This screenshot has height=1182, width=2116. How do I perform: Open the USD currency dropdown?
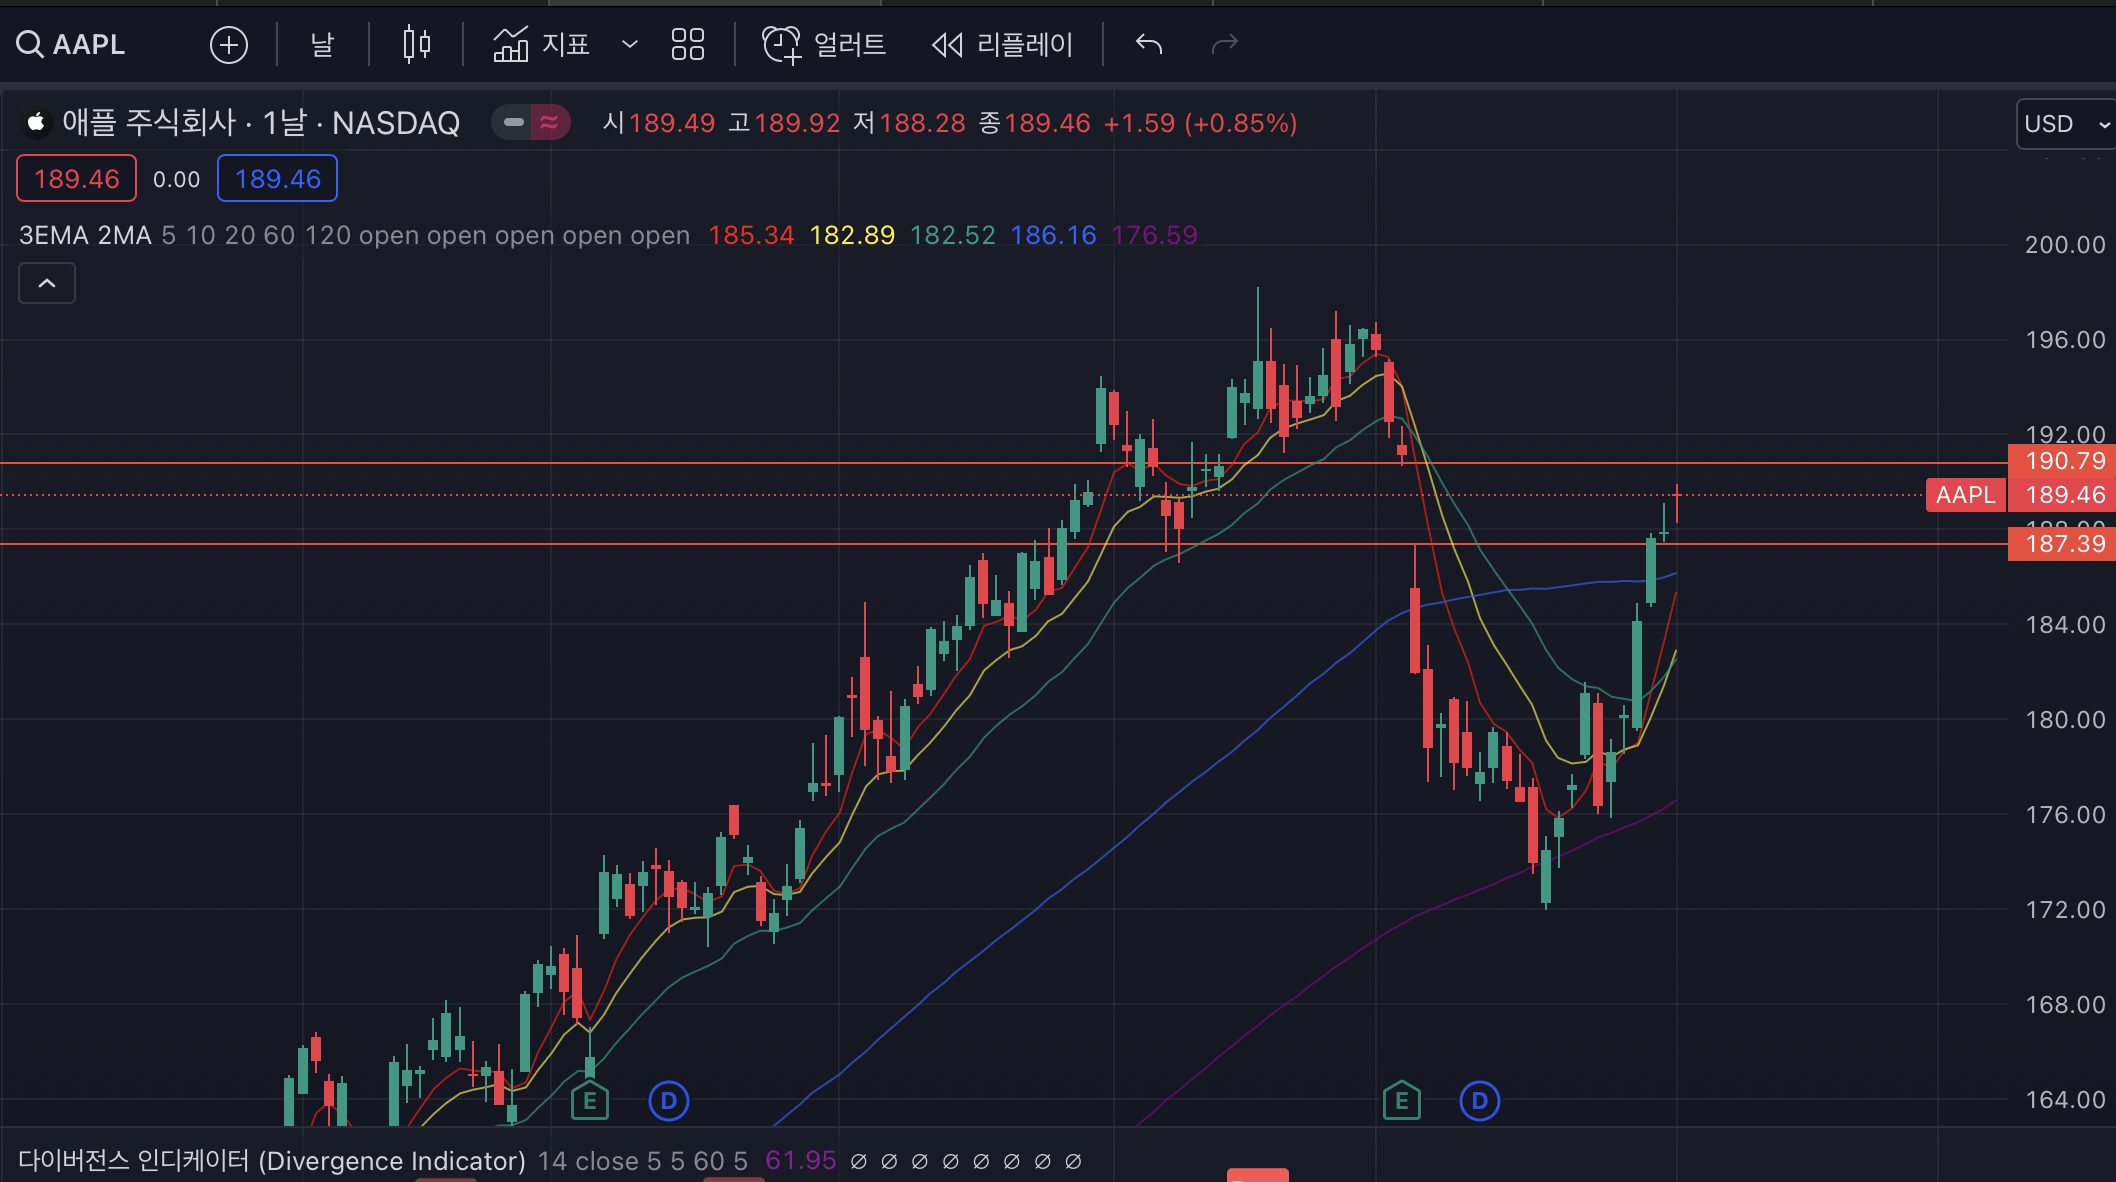pos(2066,124)
